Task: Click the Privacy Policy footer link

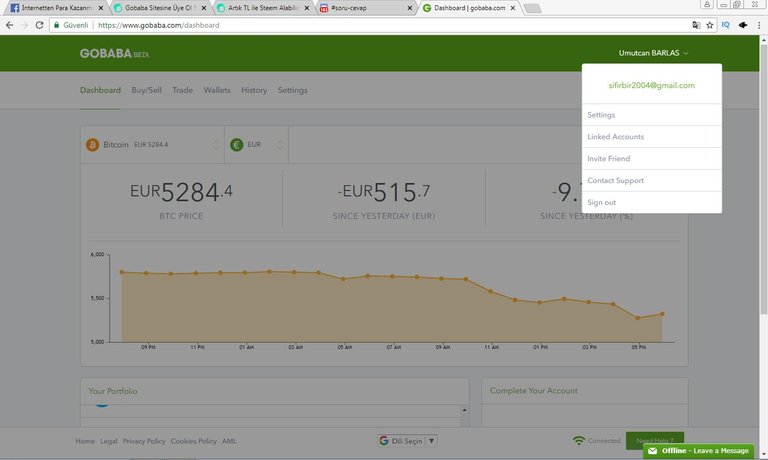Action: [x=144, y=441]
